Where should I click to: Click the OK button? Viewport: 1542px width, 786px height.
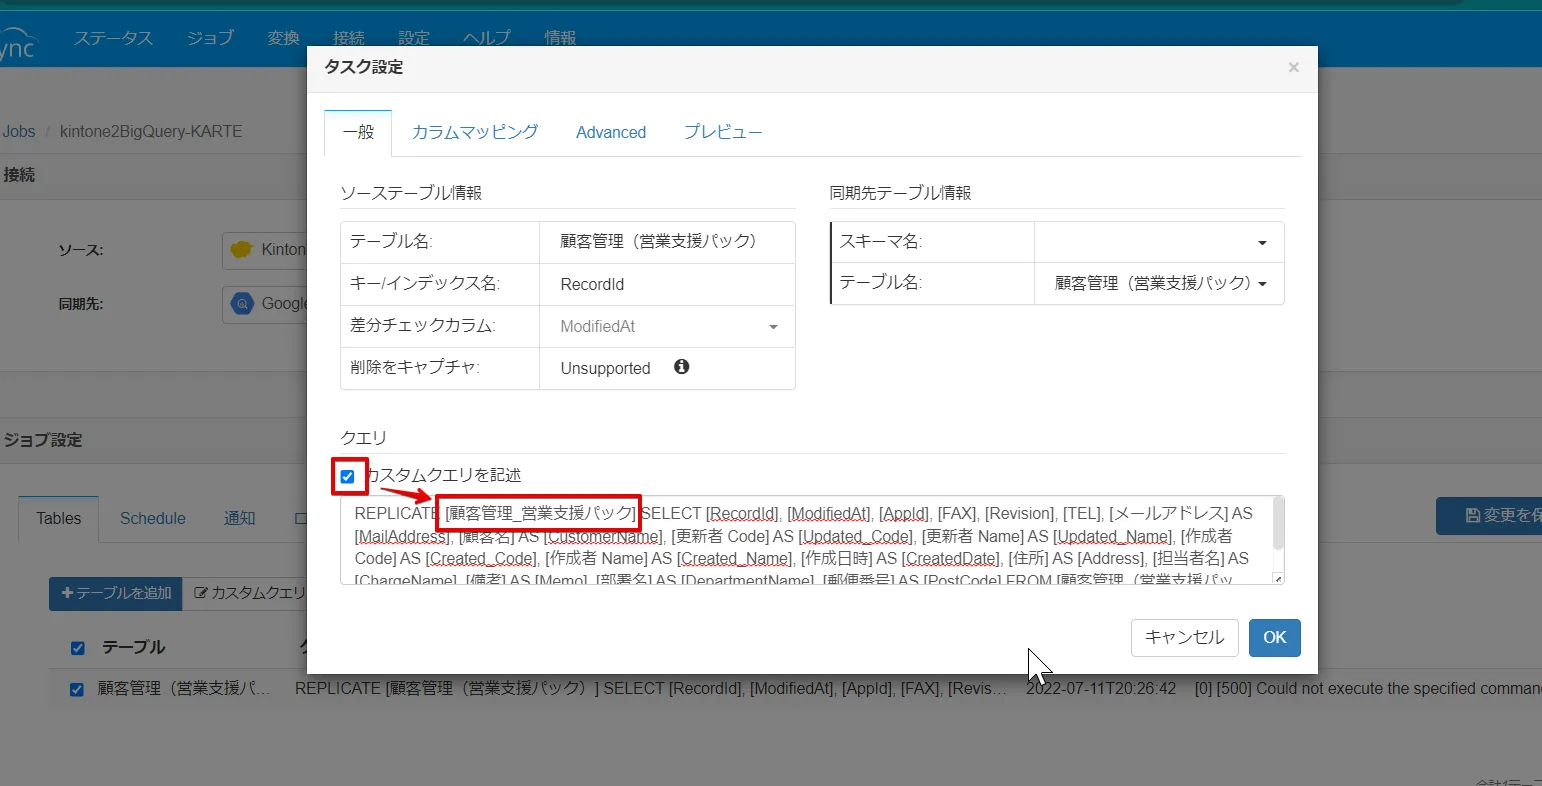tap(1274, 638)
